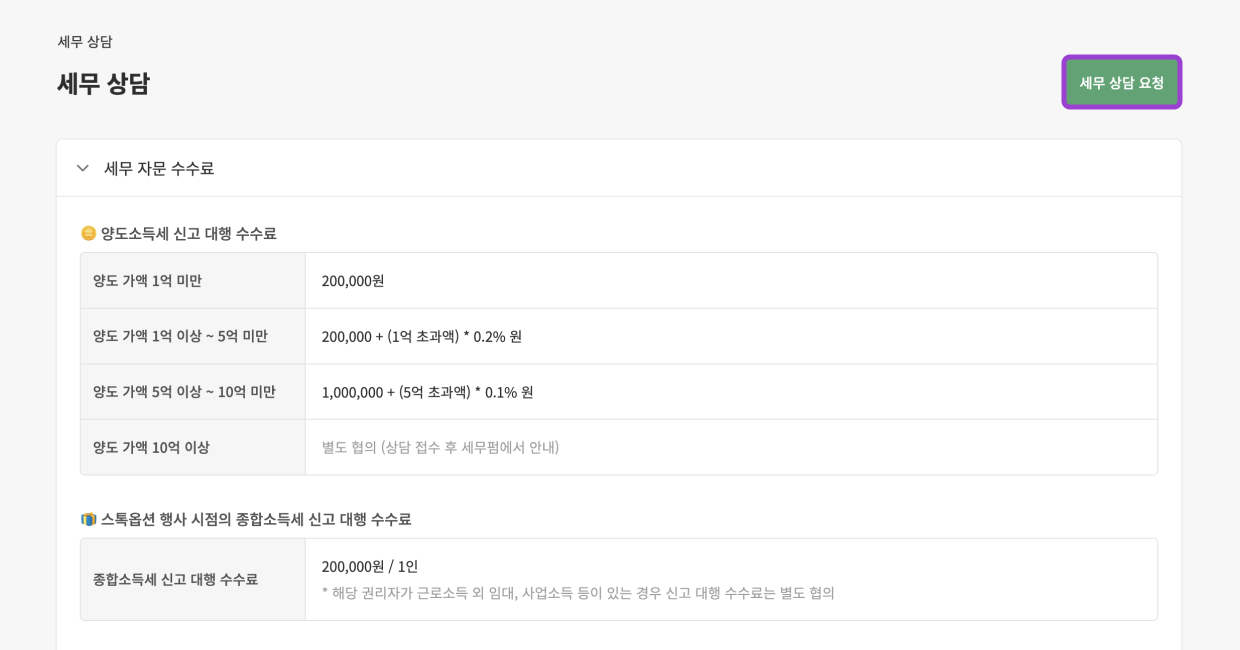
Task: Select the 양도 가액 1억 이상 ~ 5억 미만 label
Action: tap(180, 335)
